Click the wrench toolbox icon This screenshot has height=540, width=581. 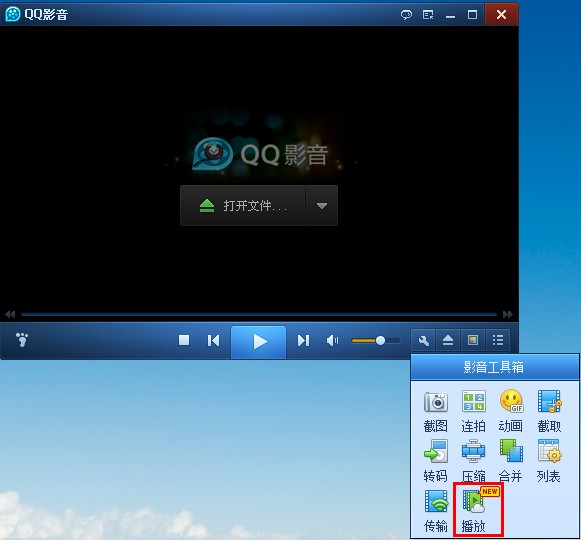(x=424, y=340)
